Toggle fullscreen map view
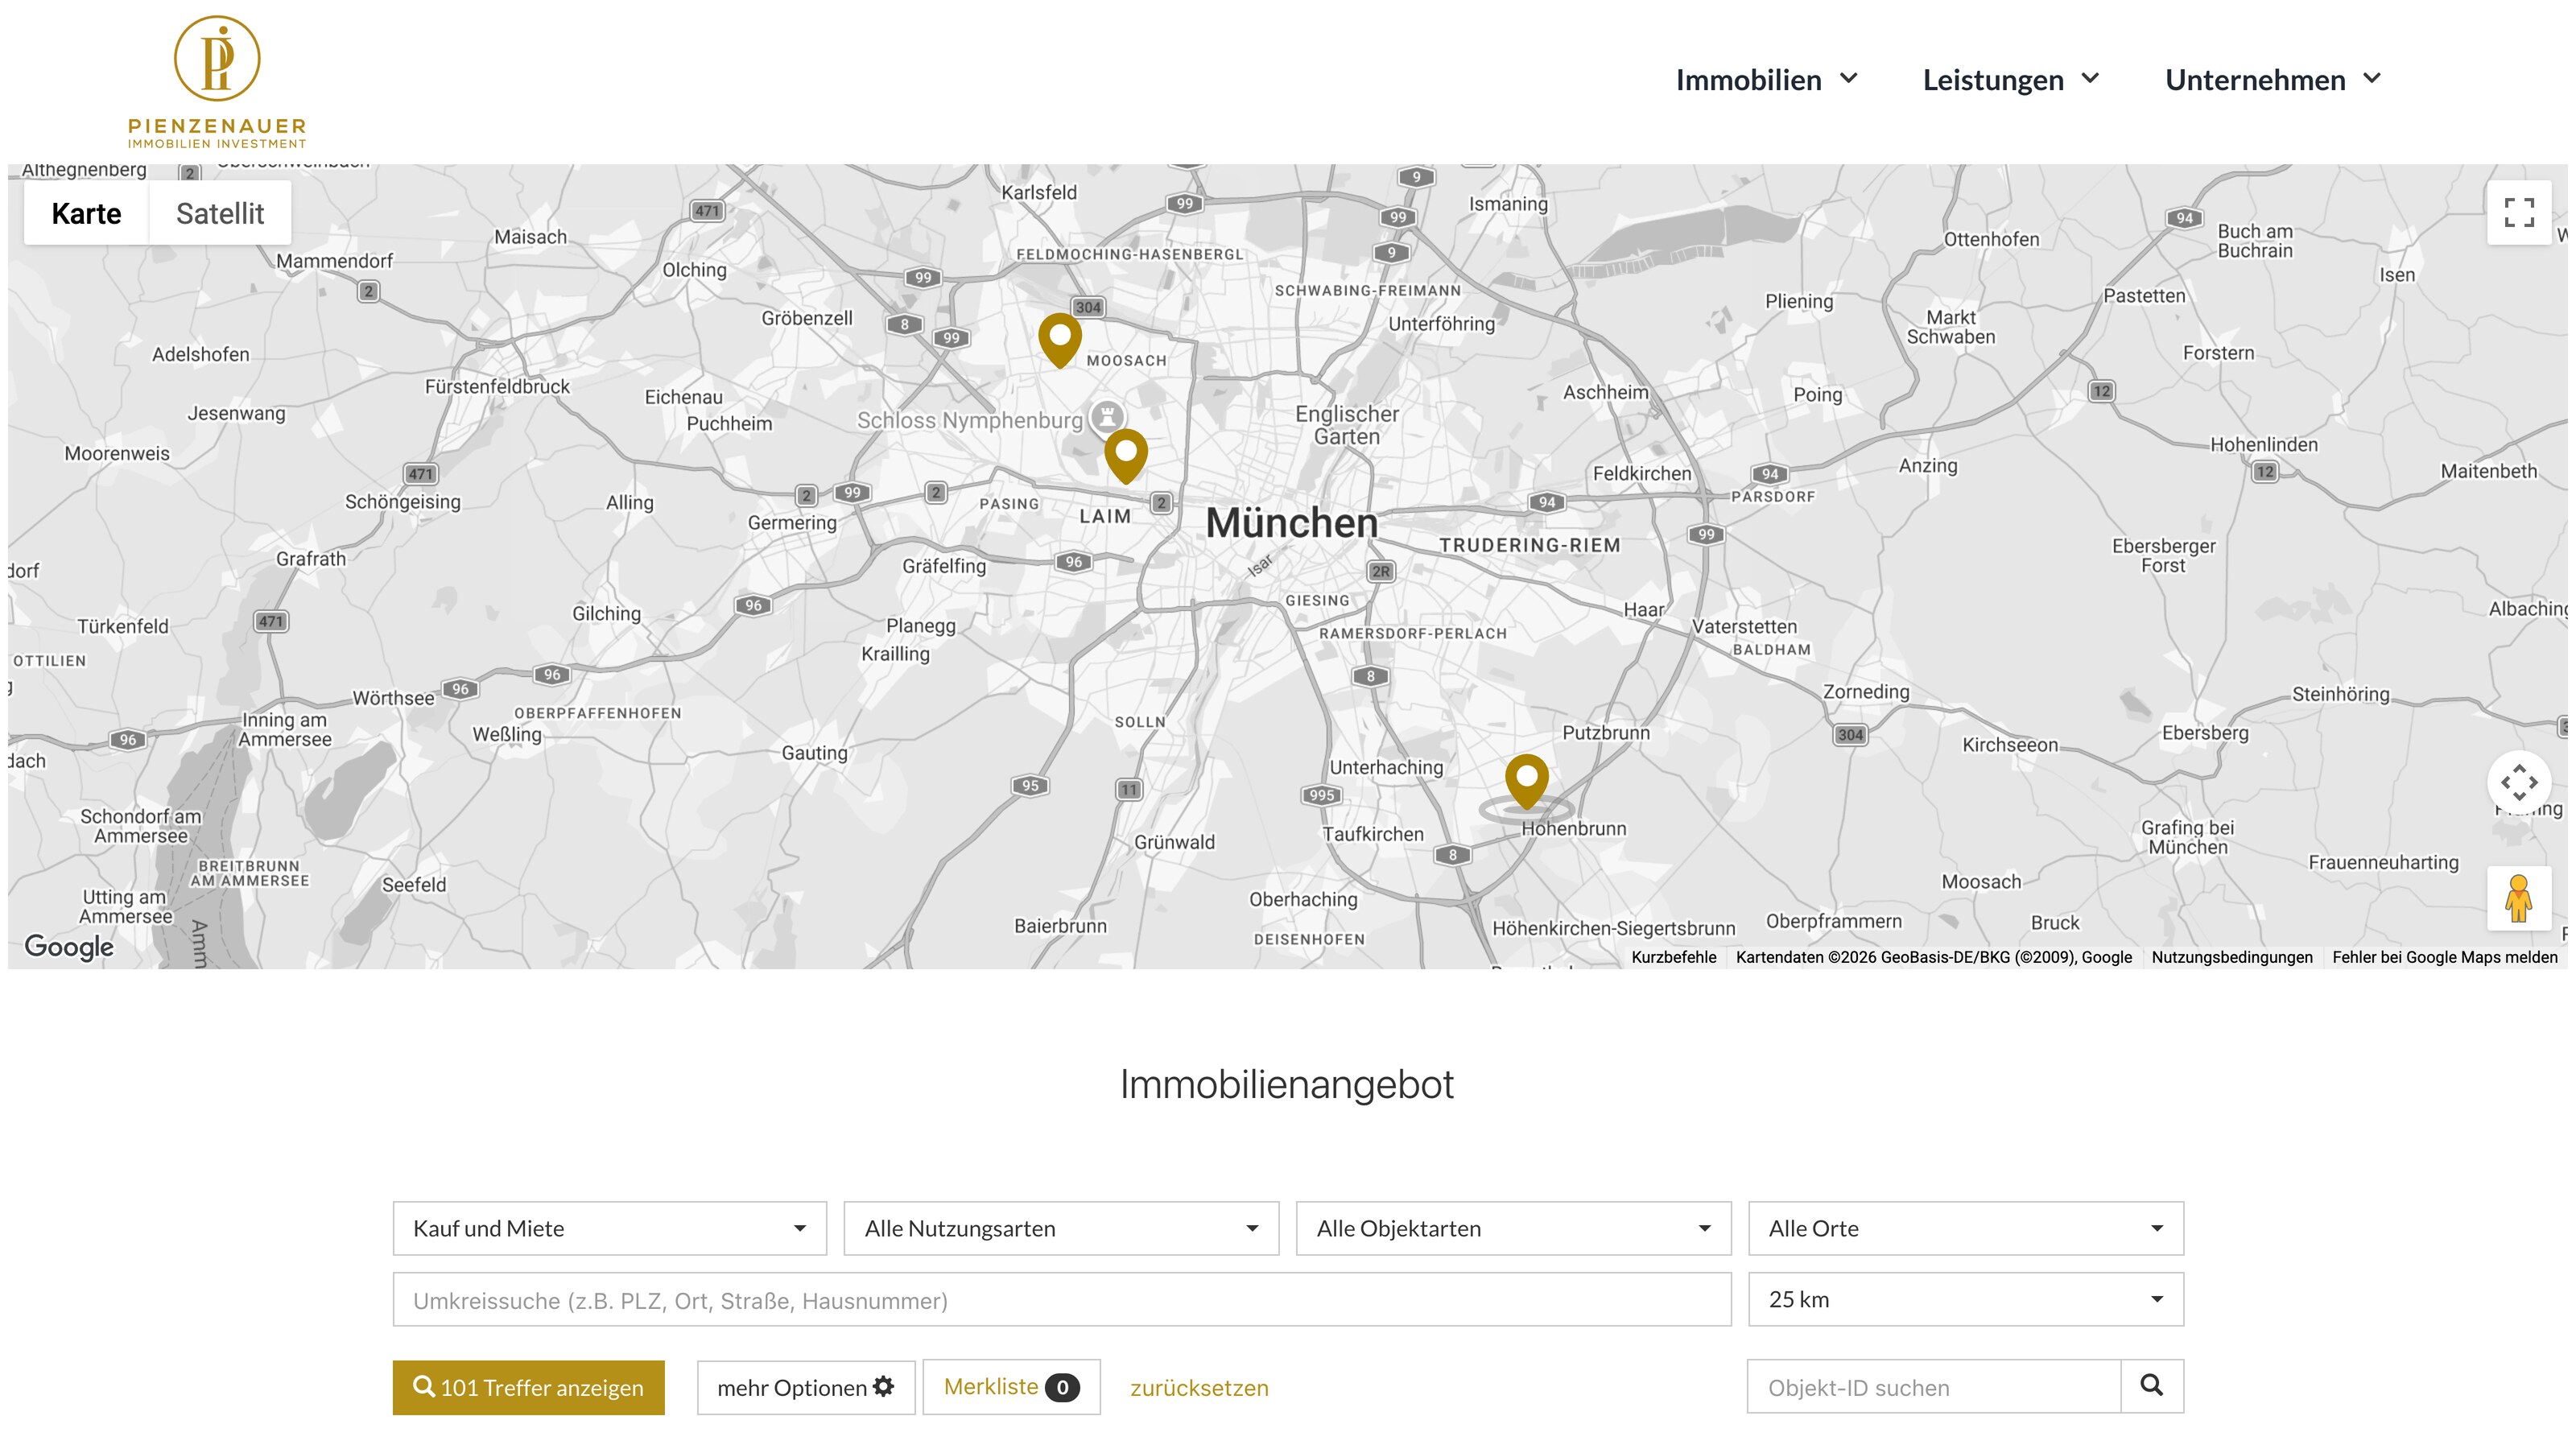2576x1449 pixels. pos(2519,213)
